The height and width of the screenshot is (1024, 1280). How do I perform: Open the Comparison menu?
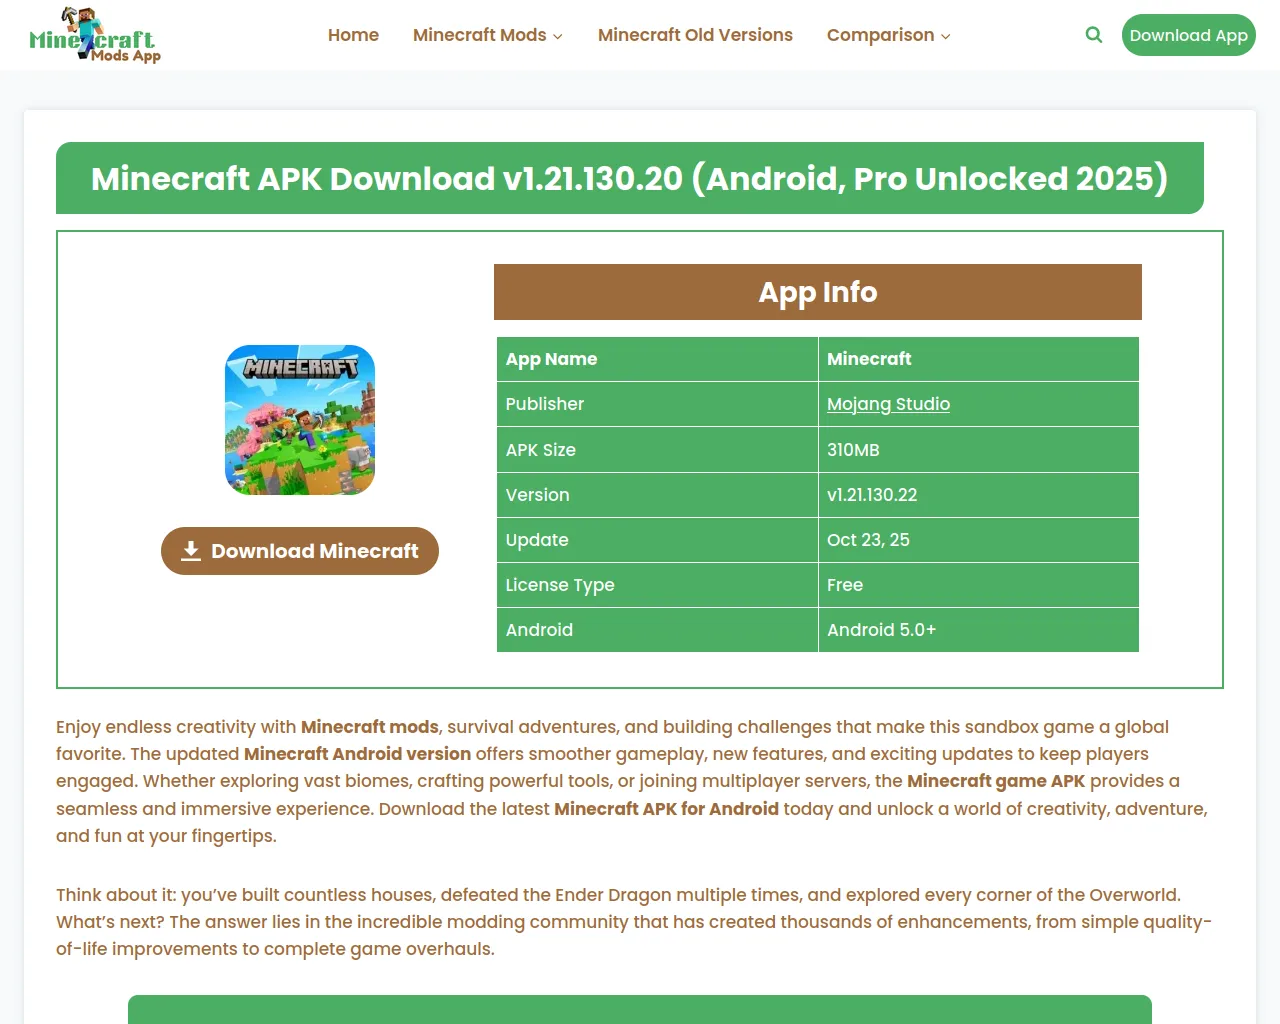880,35
